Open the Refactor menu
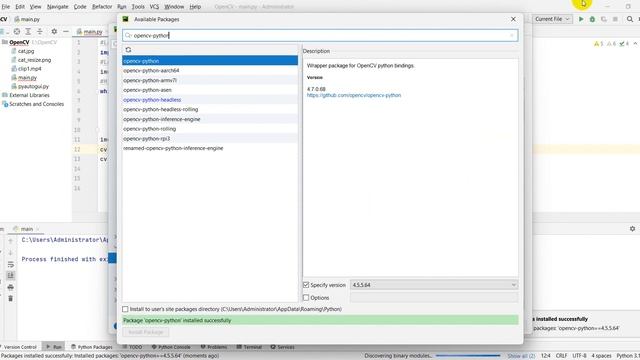Image resolution: width=640 pixels, height=360 pixels. (102, 7)
